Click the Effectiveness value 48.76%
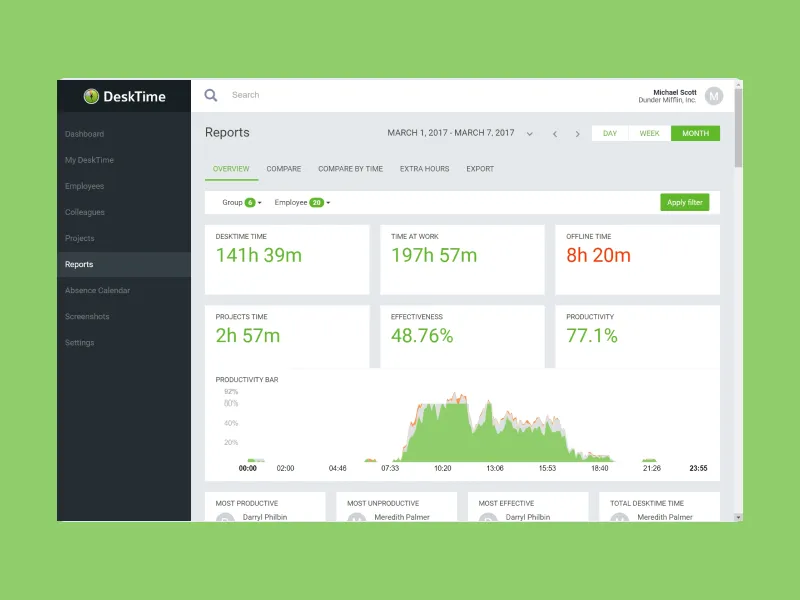 click(422, 336)
